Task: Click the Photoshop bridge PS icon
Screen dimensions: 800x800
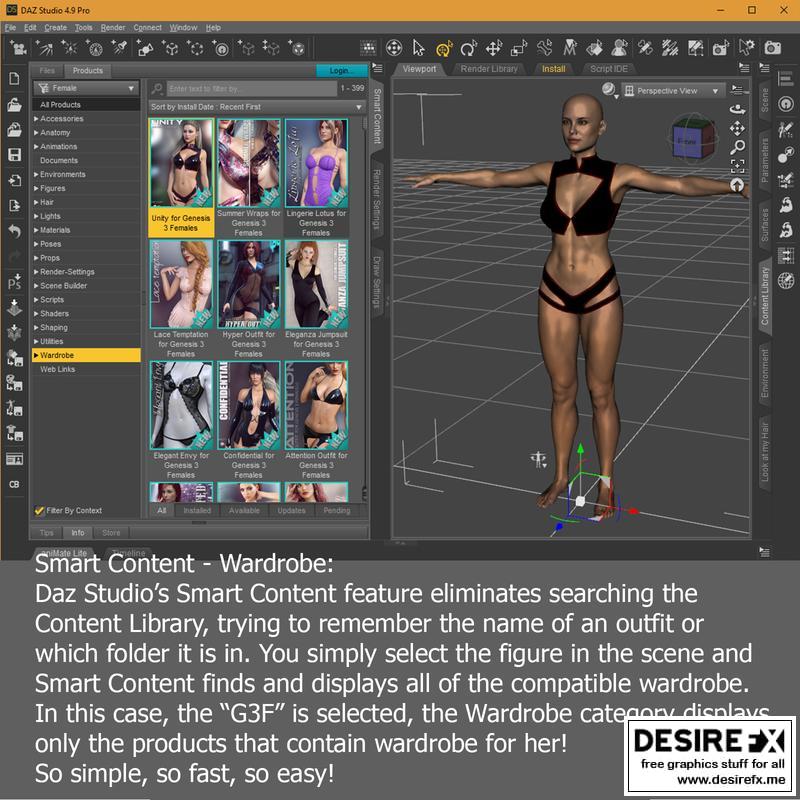Action: 14,281
